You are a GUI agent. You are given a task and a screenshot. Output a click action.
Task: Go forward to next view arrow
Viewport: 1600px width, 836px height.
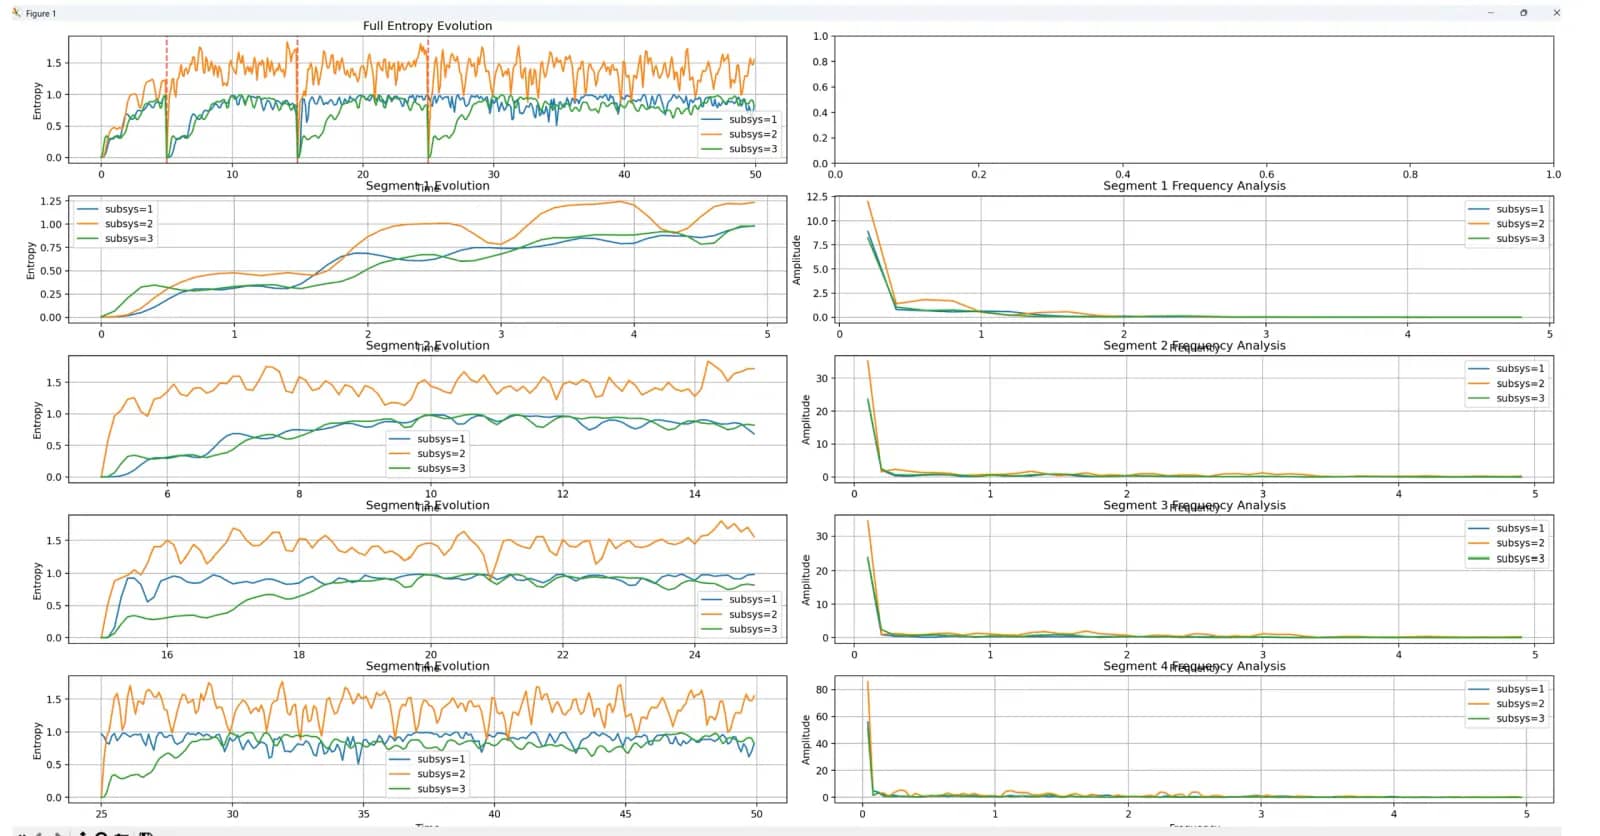coord(59,834)
